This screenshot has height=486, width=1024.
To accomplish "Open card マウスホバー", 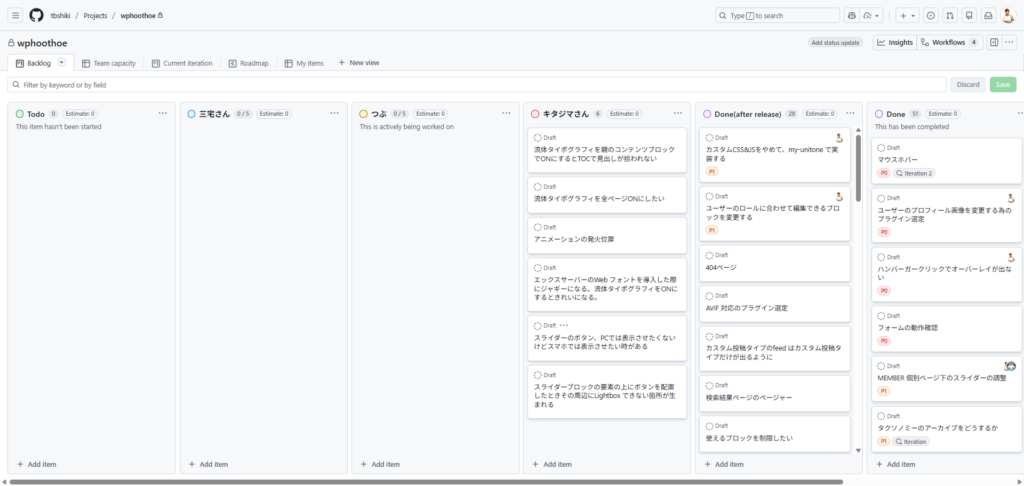I will [897, 159].
